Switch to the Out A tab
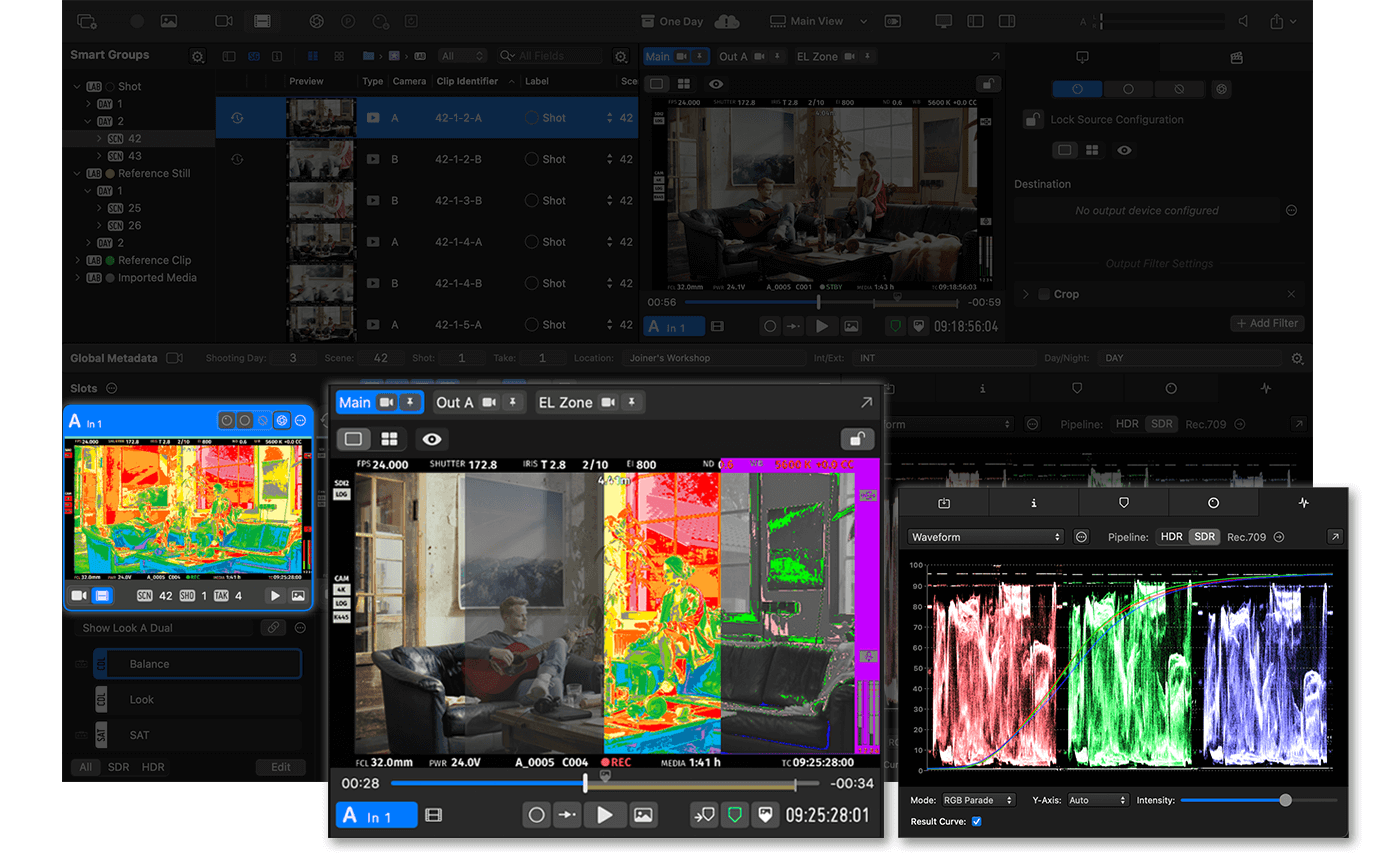The height and width of the screenshot is (860, 1375). point(455,402)
